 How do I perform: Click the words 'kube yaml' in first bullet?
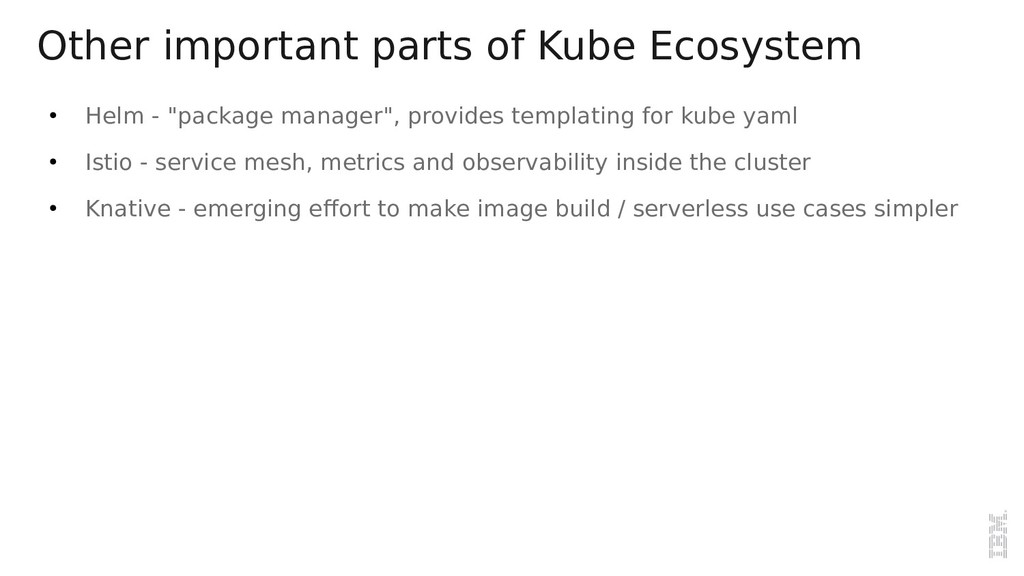click(739, 116)
